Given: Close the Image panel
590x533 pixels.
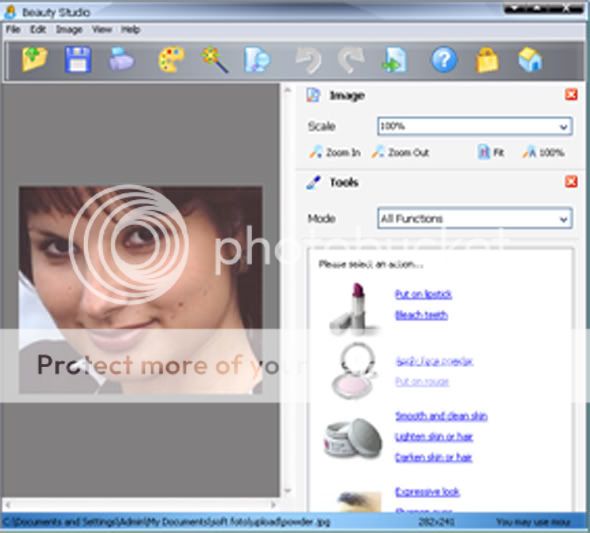Looking at the screenshot, I should coord(571,94).
